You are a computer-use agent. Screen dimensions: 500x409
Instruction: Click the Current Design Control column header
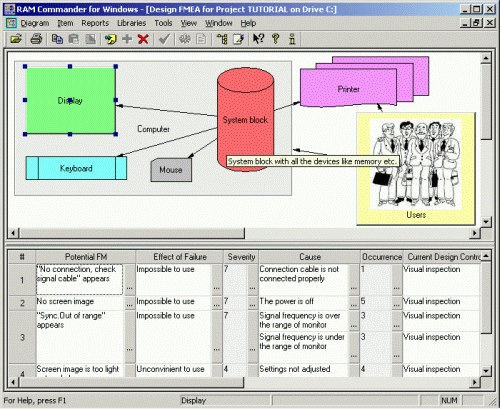click(442, 257)
